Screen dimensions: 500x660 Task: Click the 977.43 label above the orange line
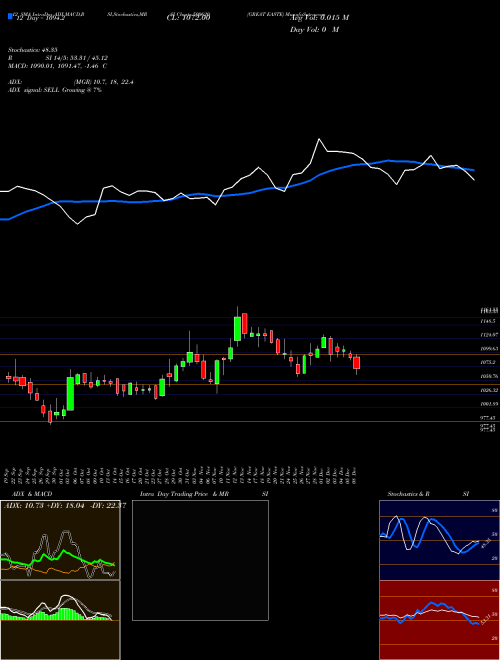point(490,418)
